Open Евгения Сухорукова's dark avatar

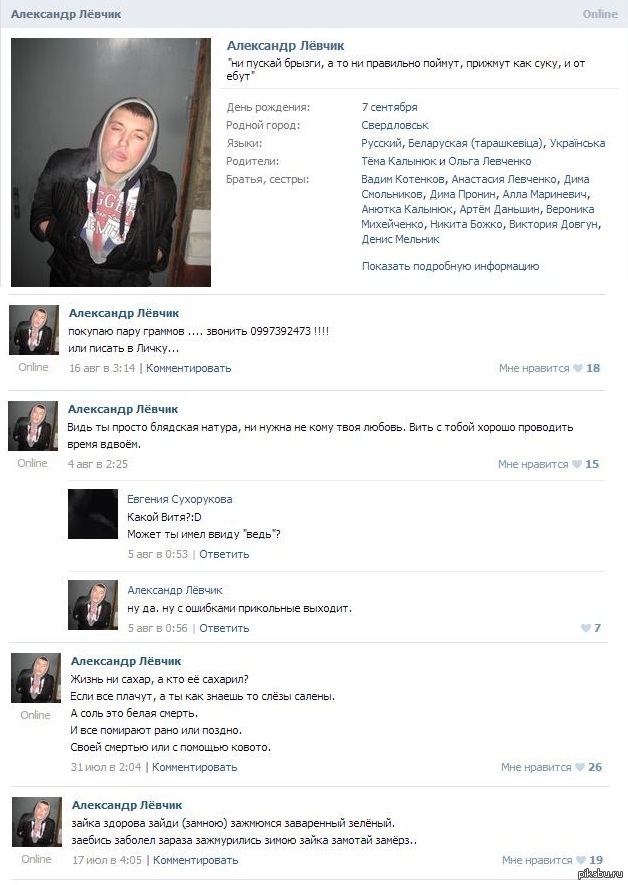coord(93,514)
